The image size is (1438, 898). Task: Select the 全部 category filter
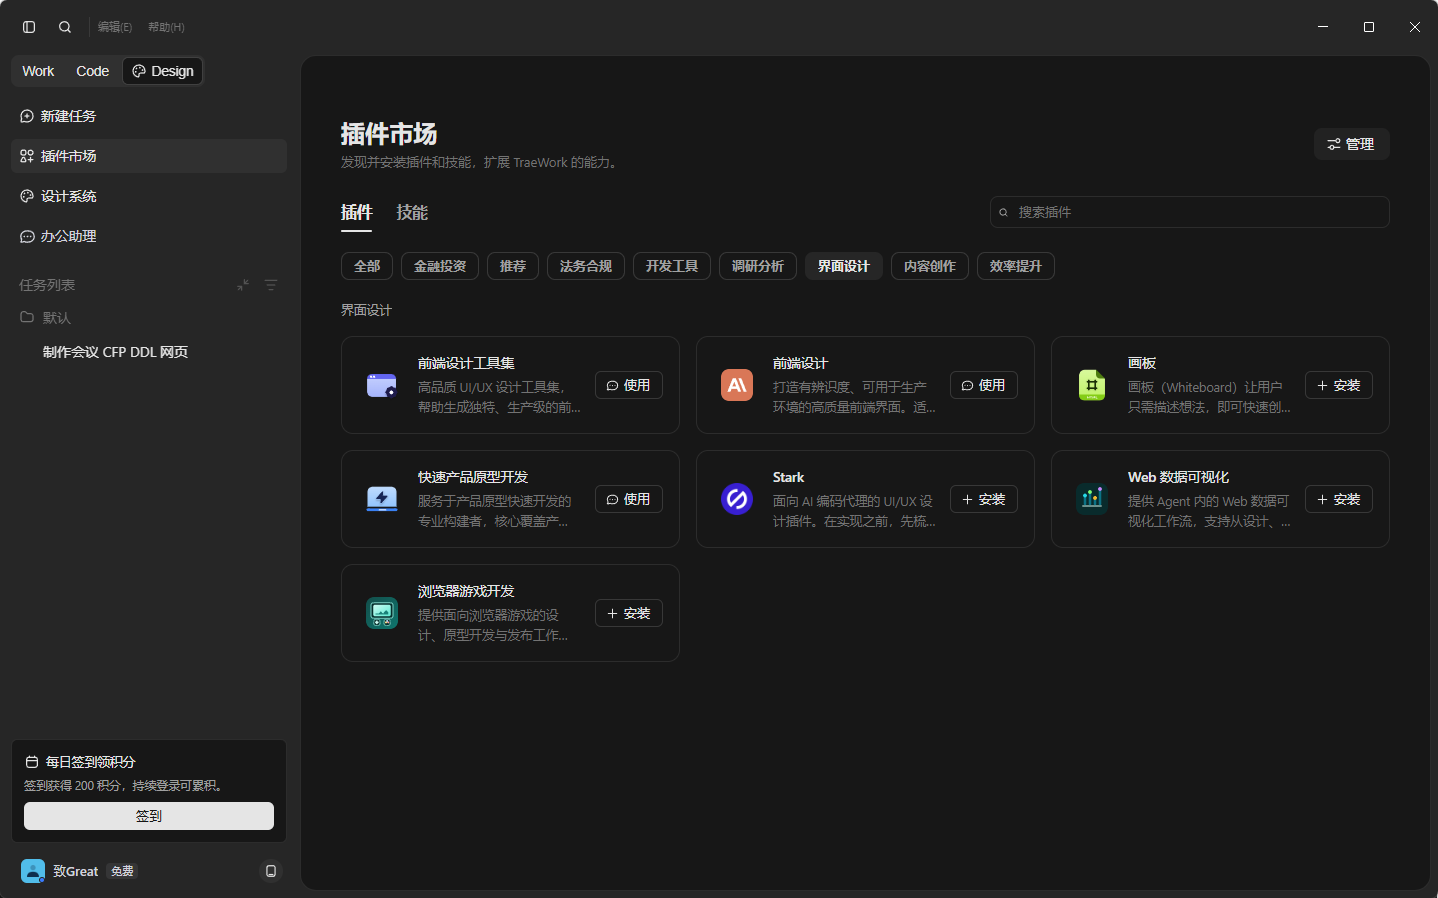[367, 266]
